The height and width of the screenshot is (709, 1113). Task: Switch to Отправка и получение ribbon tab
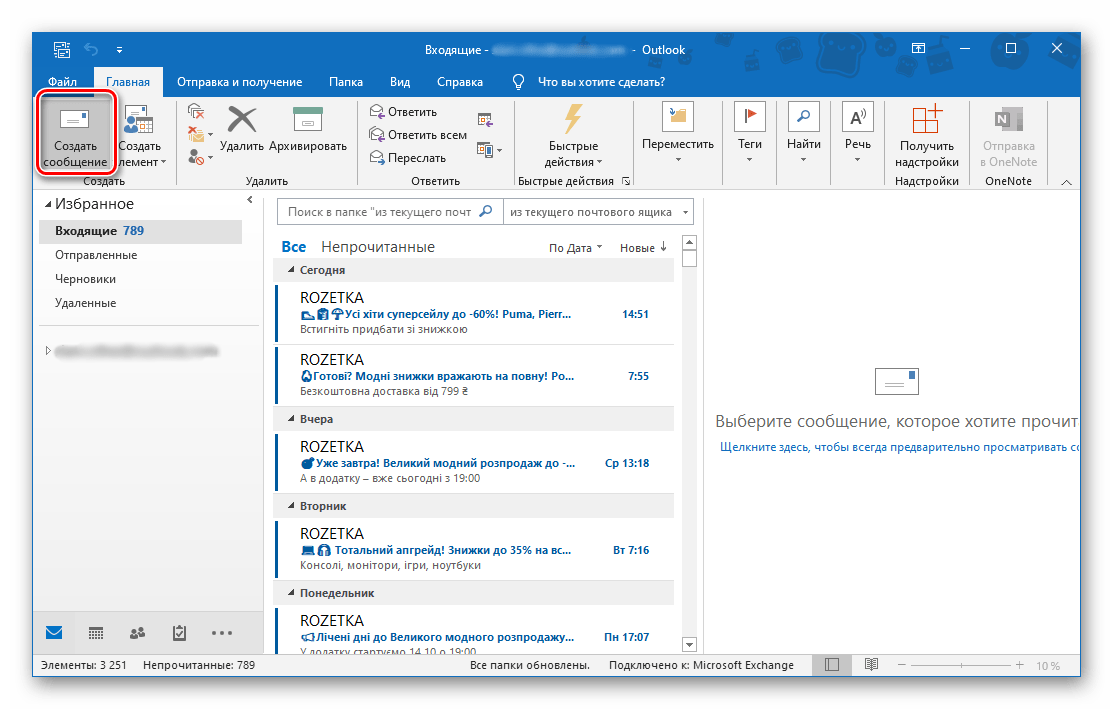click(x=239, y=82)
